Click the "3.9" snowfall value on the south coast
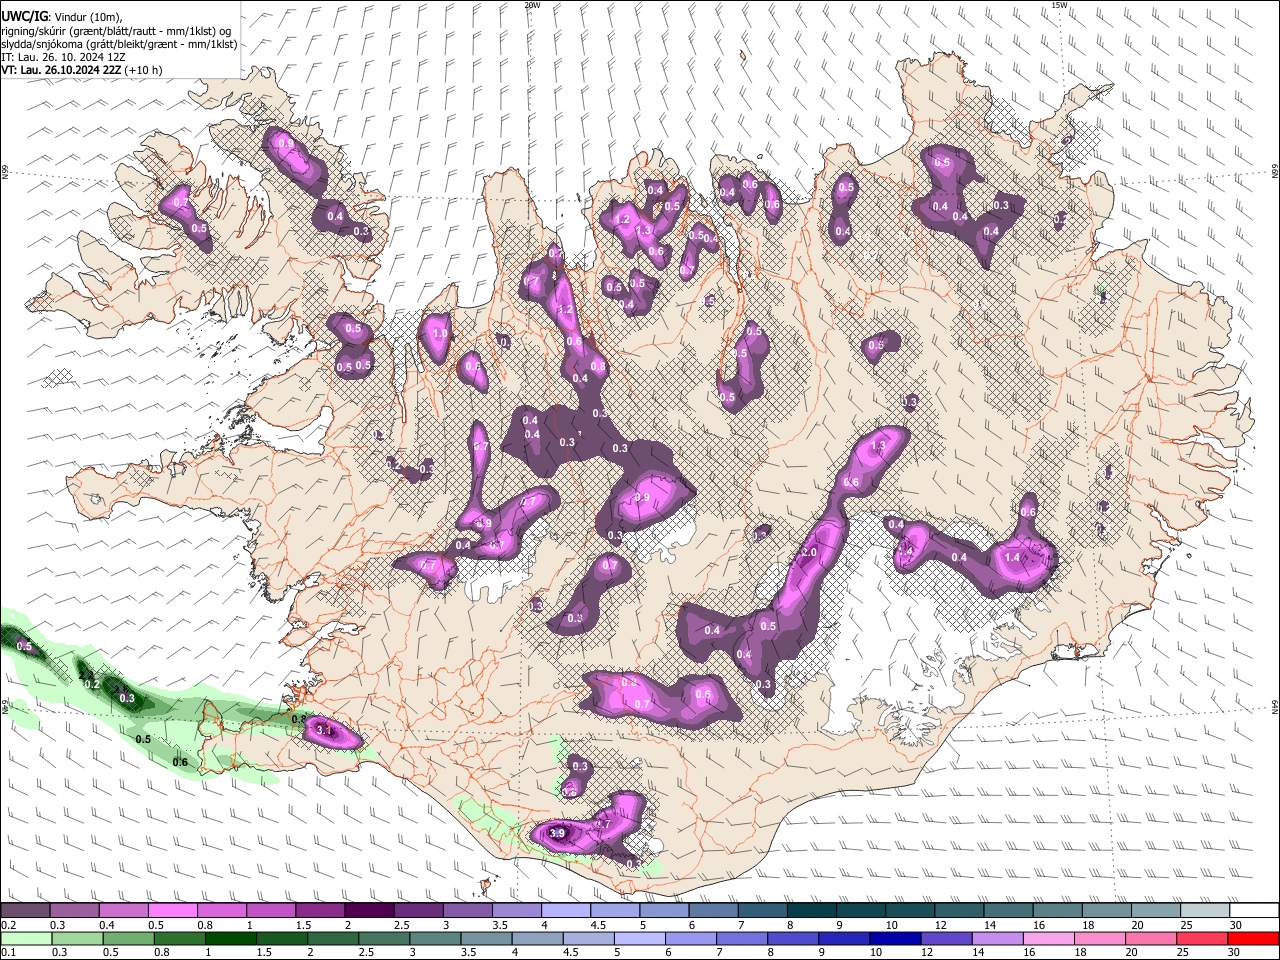 click(558, 832)
